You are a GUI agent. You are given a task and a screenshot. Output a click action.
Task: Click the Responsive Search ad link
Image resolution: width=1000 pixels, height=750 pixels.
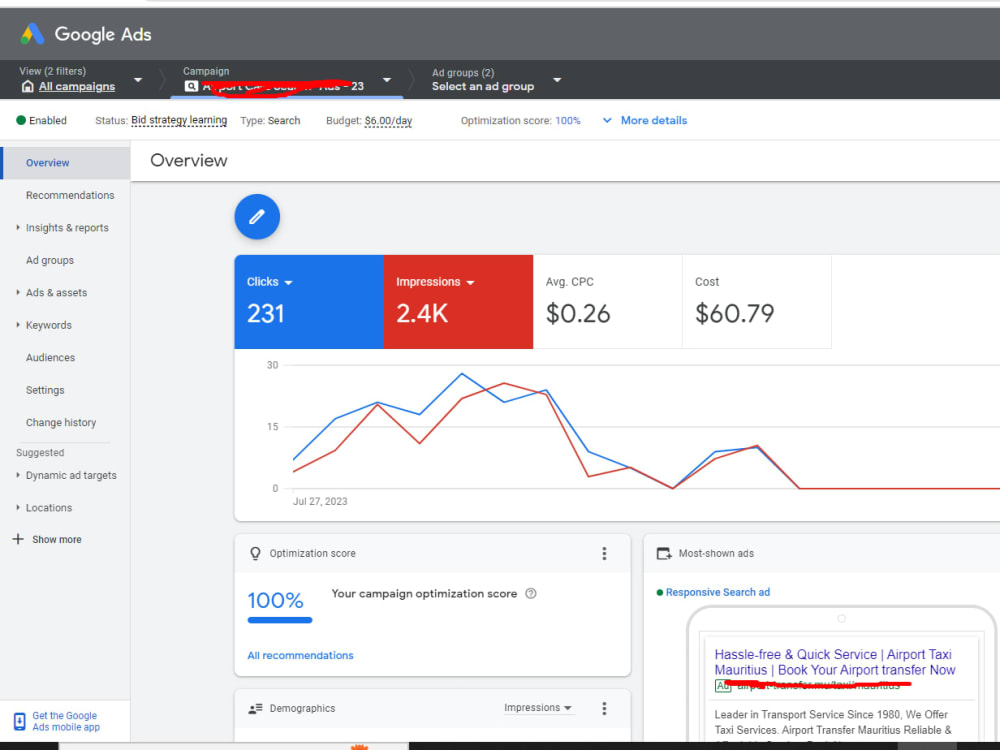717,592
